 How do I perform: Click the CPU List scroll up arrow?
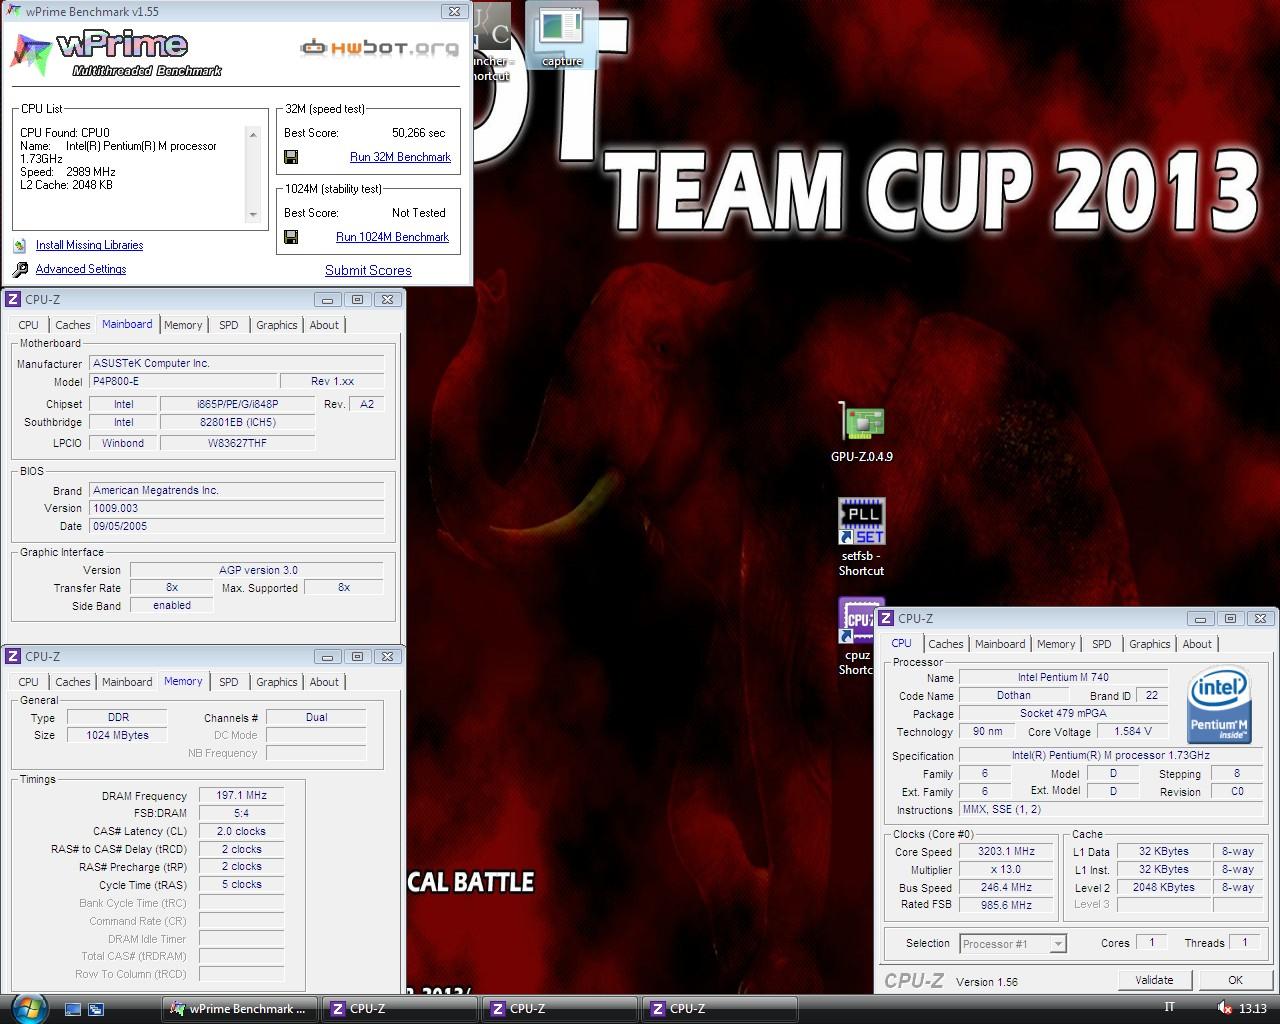point(253,134)
